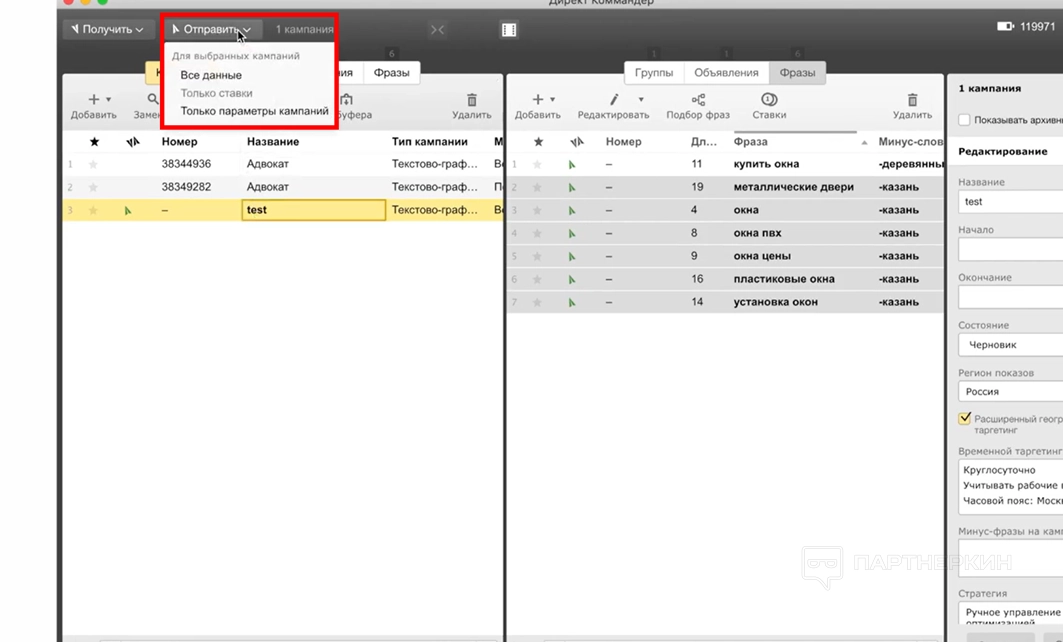Enable Показывать архивные checkbox
This screenshot has width=1063, height=642.
(x=964, y=120)
